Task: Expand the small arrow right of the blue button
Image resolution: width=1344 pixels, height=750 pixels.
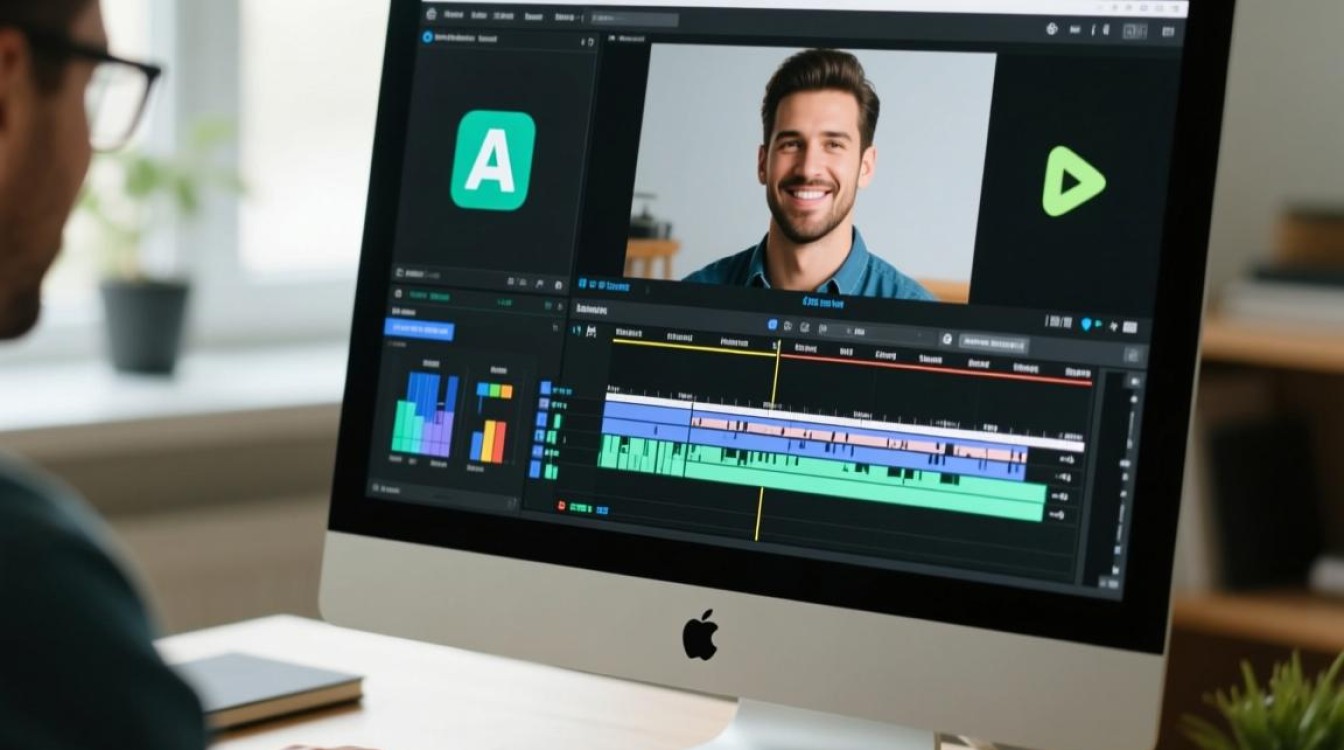Action: click(556, 327)
